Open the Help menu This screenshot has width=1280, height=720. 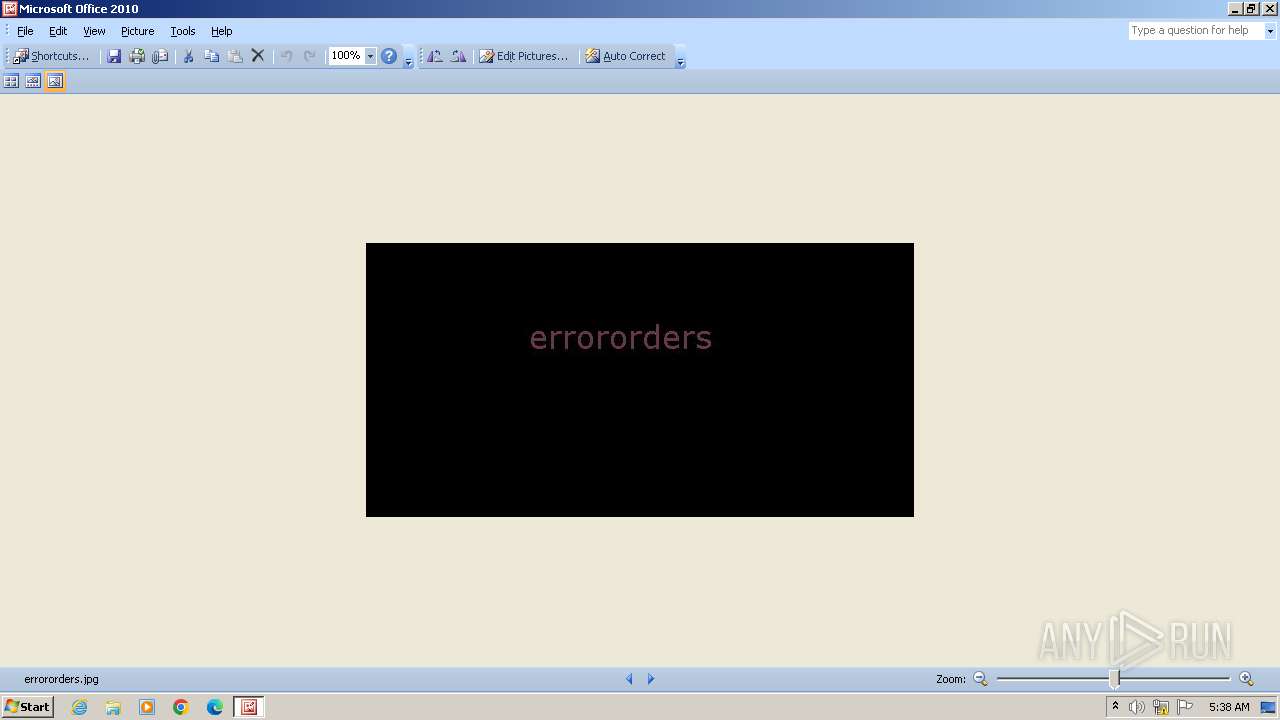point(222,31)
